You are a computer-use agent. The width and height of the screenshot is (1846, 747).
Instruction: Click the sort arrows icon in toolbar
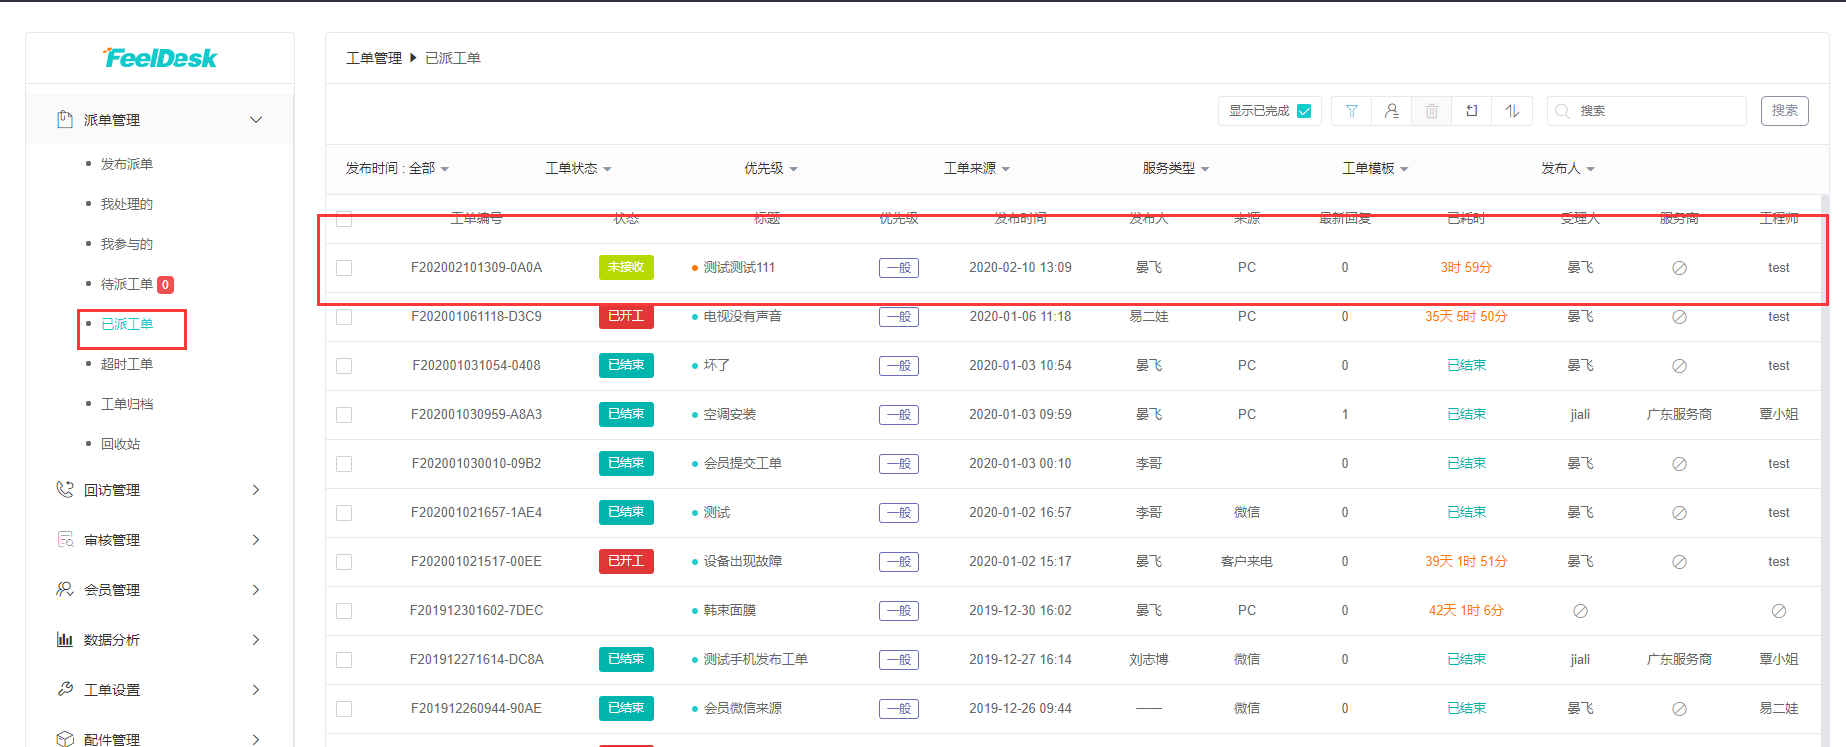pyautogui.click(x=1512, y=111)
